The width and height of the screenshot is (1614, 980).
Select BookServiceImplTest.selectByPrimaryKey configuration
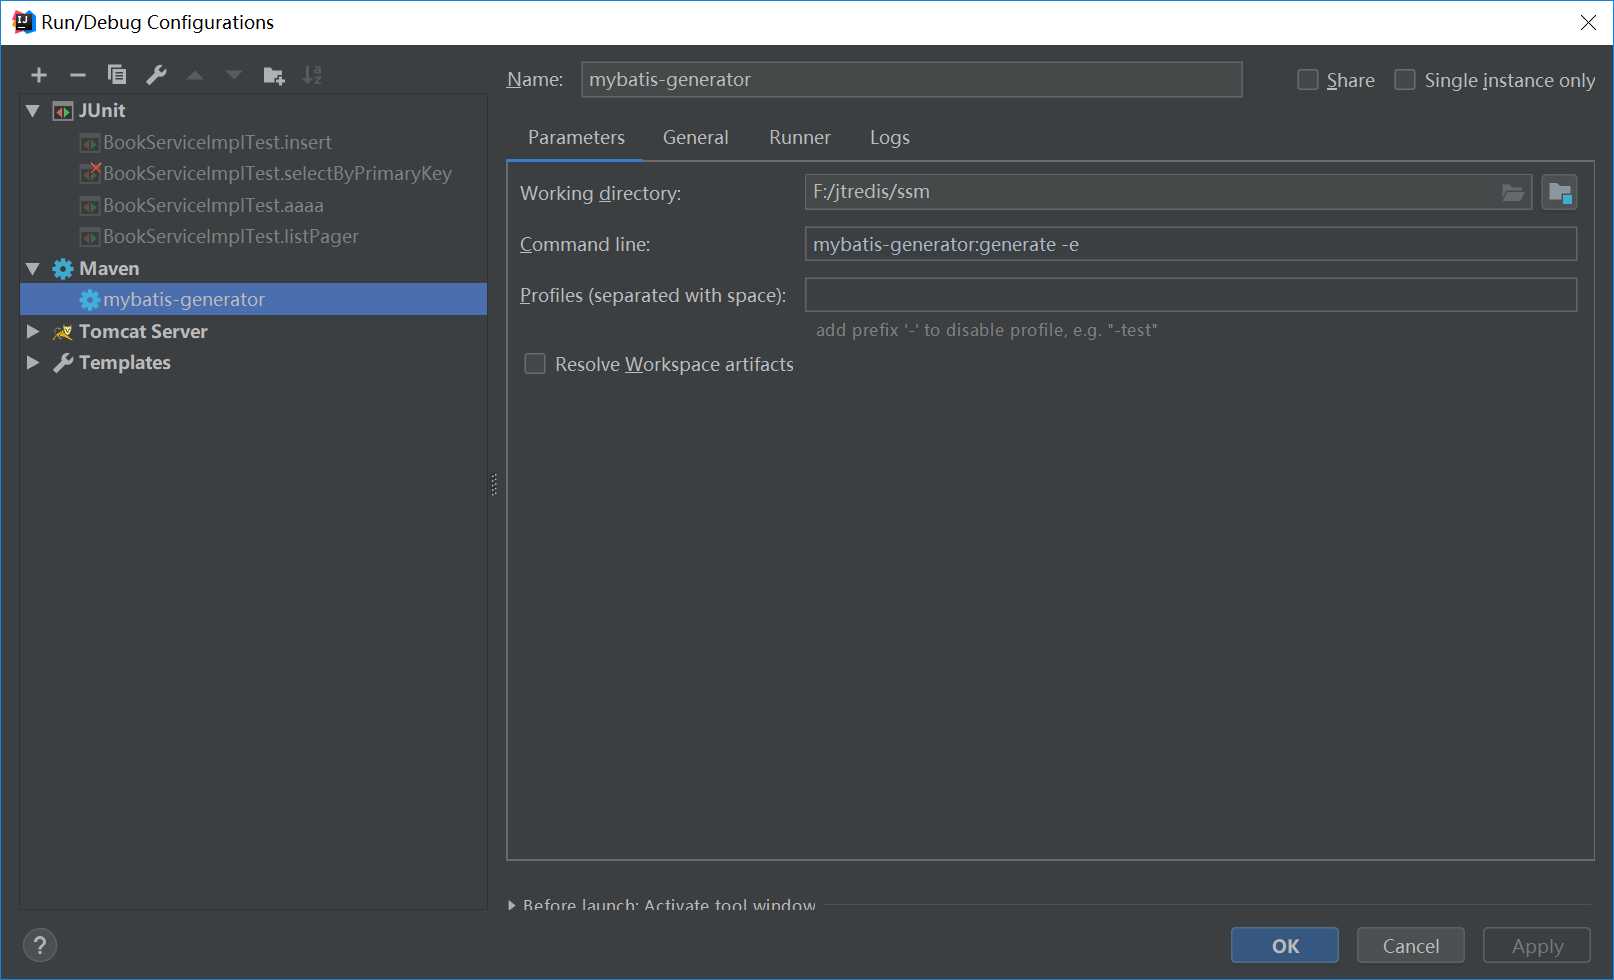tap(277, 173)
